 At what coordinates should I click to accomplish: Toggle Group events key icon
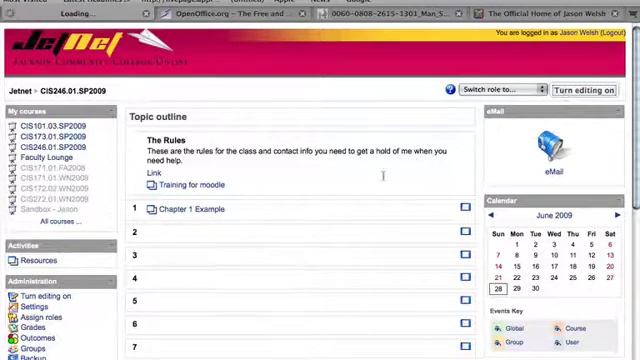(498, 342)
